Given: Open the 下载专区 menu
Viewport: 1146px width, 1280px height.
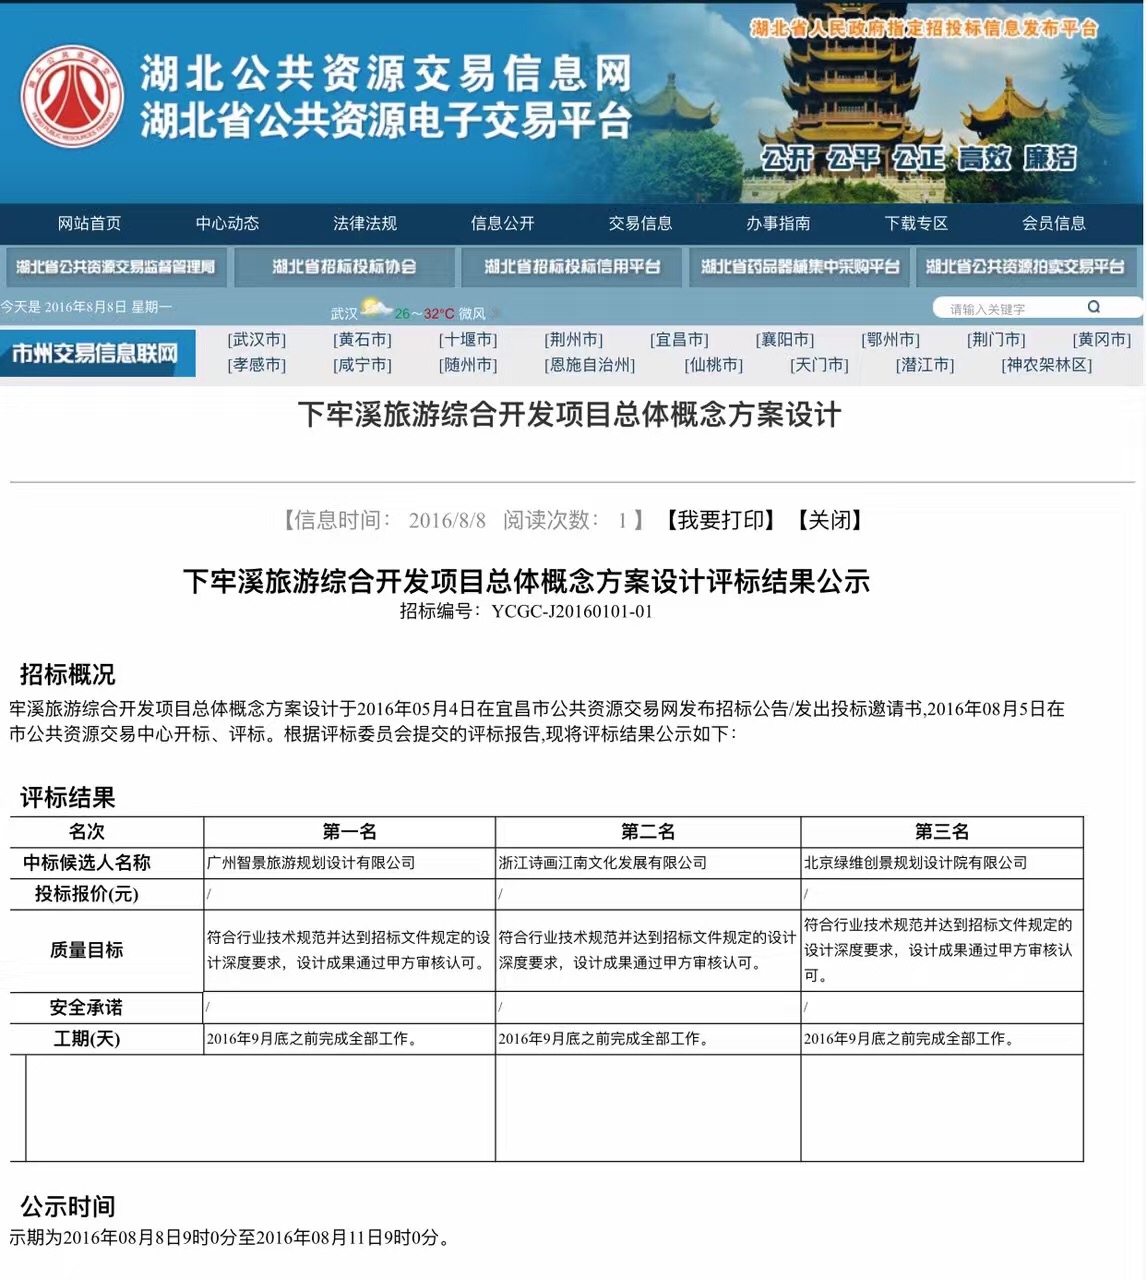Looking at the screenshot, I should [x=916, y=223].
